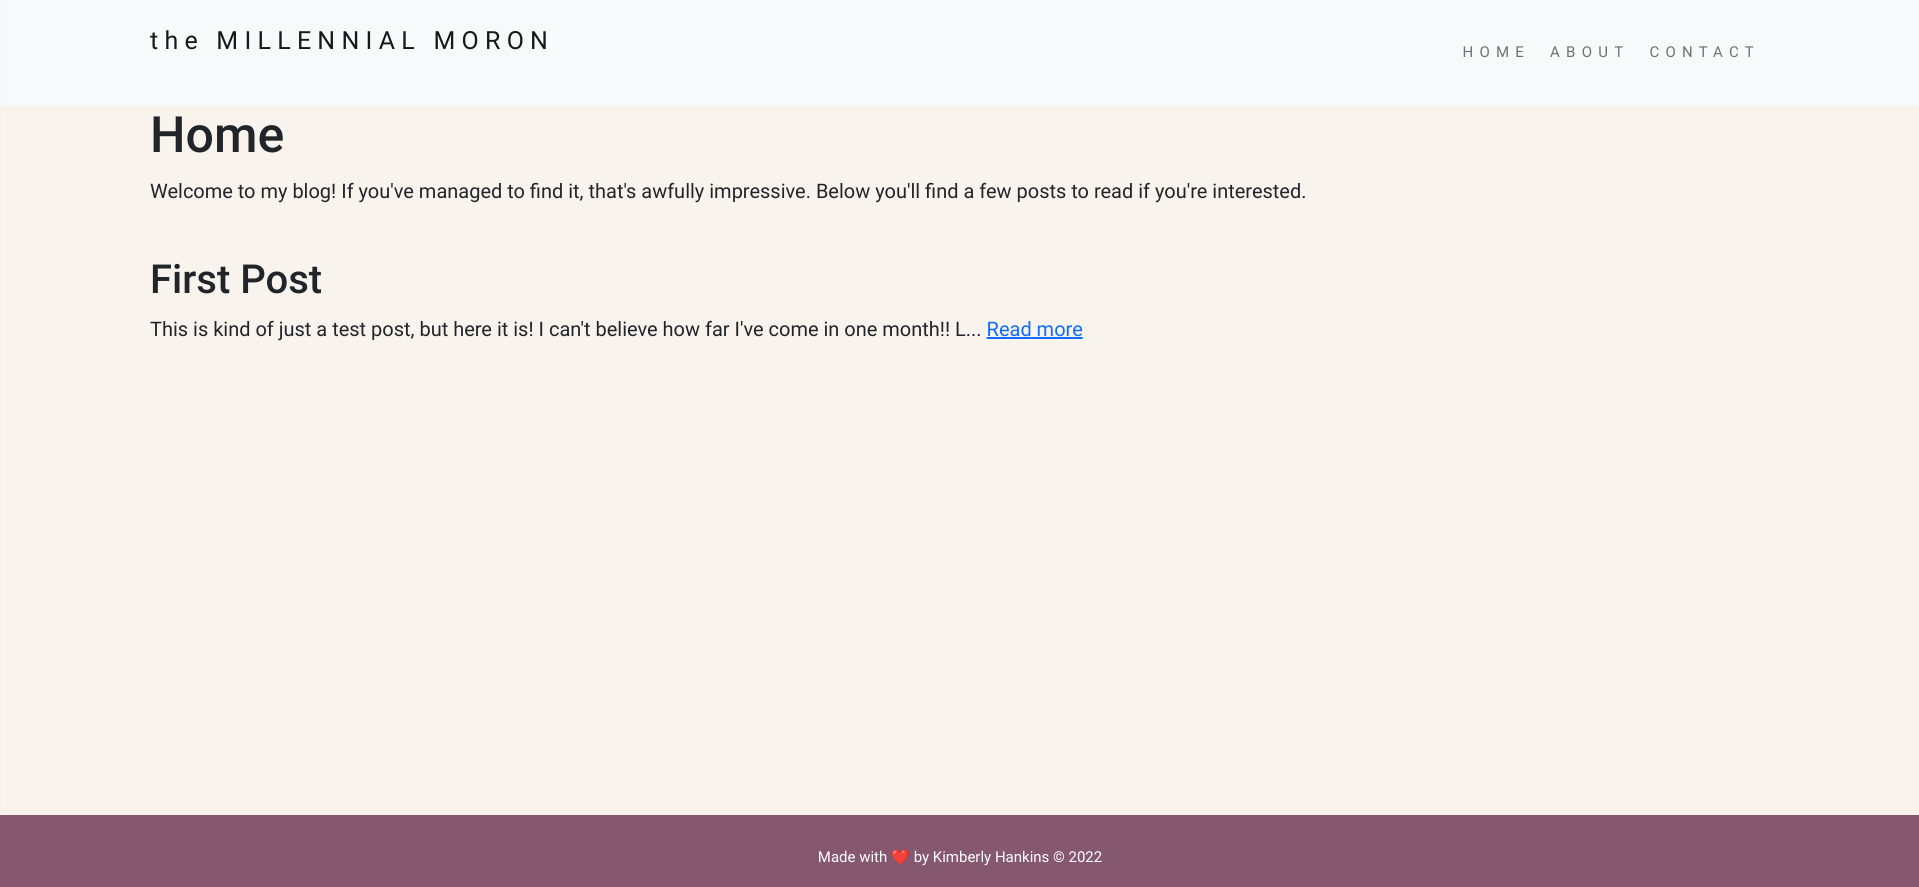
Task: Click the large "Home" page heading
Action: point(217,135)
